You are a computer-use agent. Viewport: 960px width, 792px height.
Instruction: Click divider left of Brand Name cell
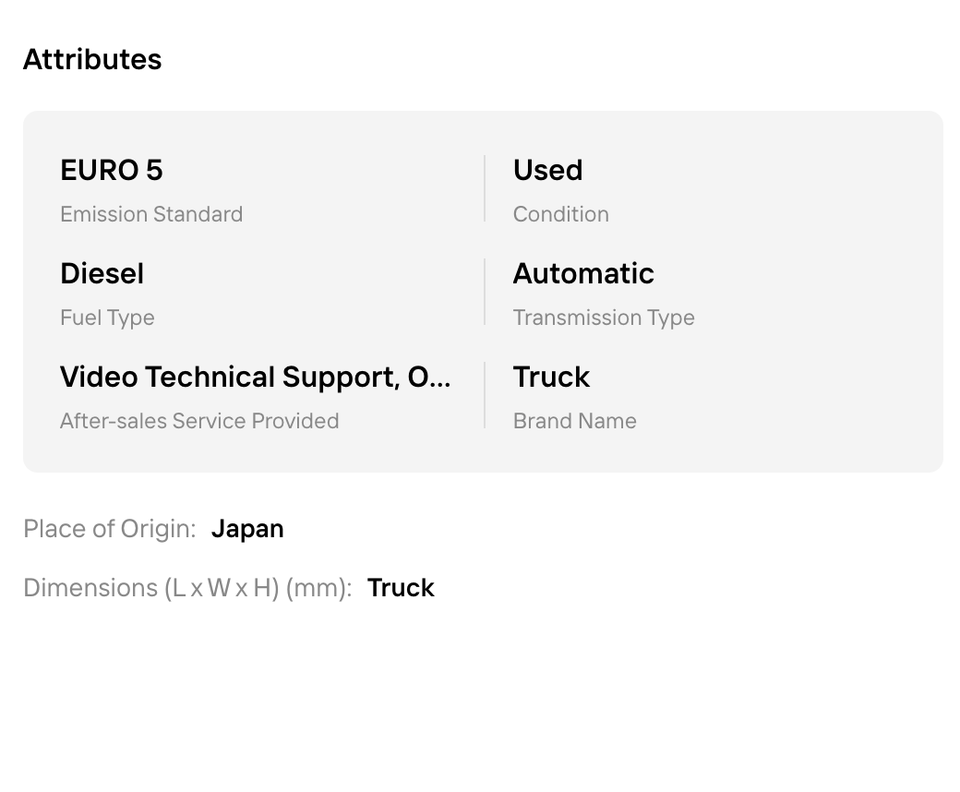pos(485,396)
